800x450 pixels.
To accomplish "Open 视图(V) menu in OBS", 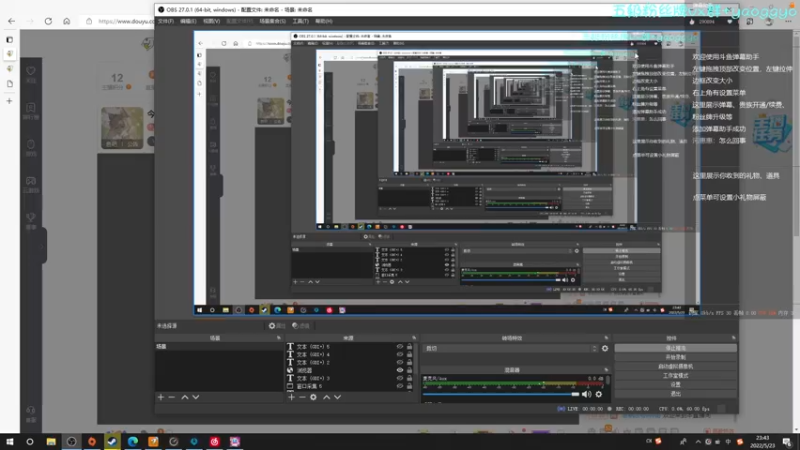I will pyautogui.click(x=211, y=21).
